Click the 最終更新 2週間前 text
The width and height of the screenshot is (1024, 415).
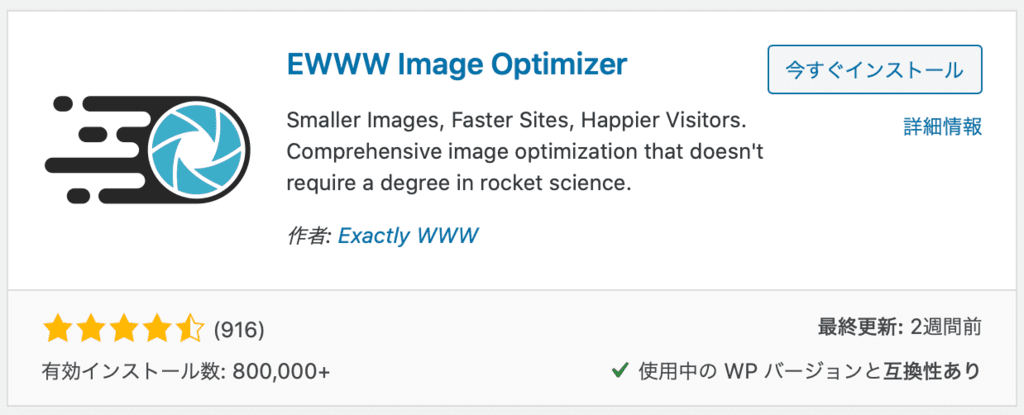[x=898, y=328]
